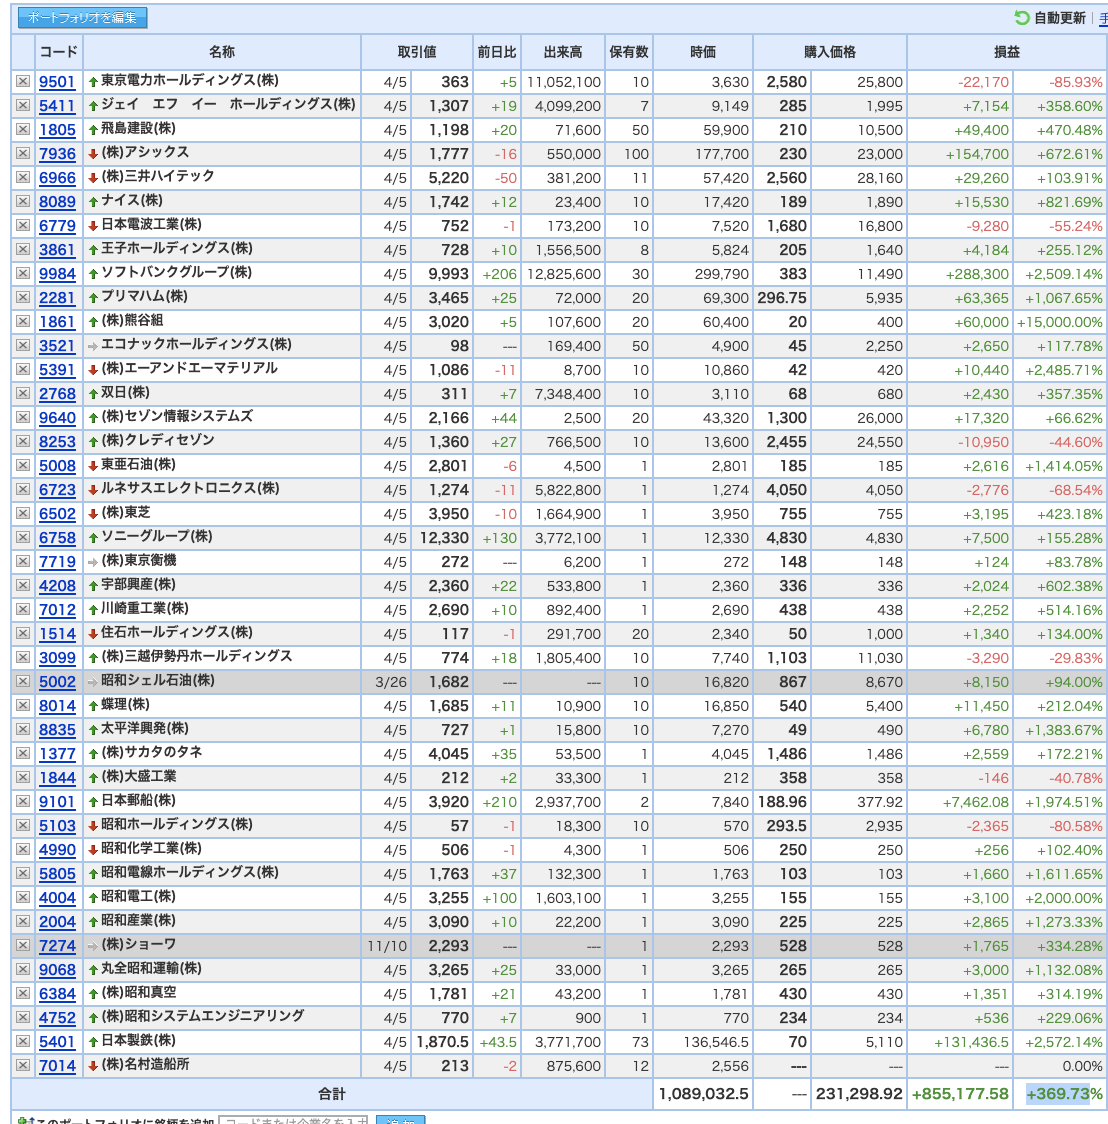Open stock code link 7012
The width and height of the screenshot is (1108, 1124).
pyautogui.click(x=57, y=610)
